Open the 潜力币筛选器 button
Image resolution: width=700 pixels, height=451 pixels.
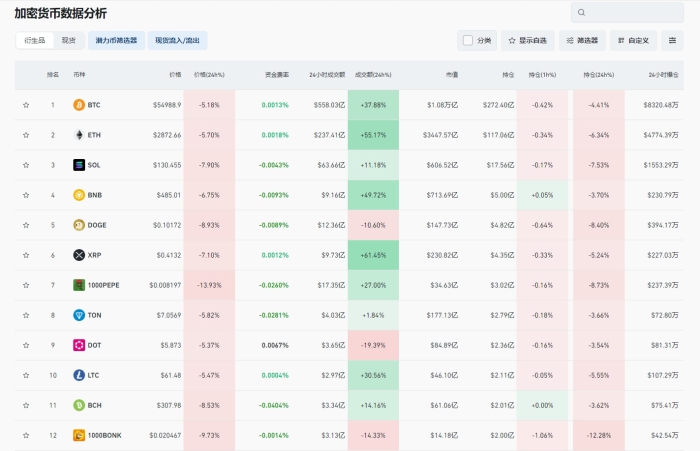115,41
